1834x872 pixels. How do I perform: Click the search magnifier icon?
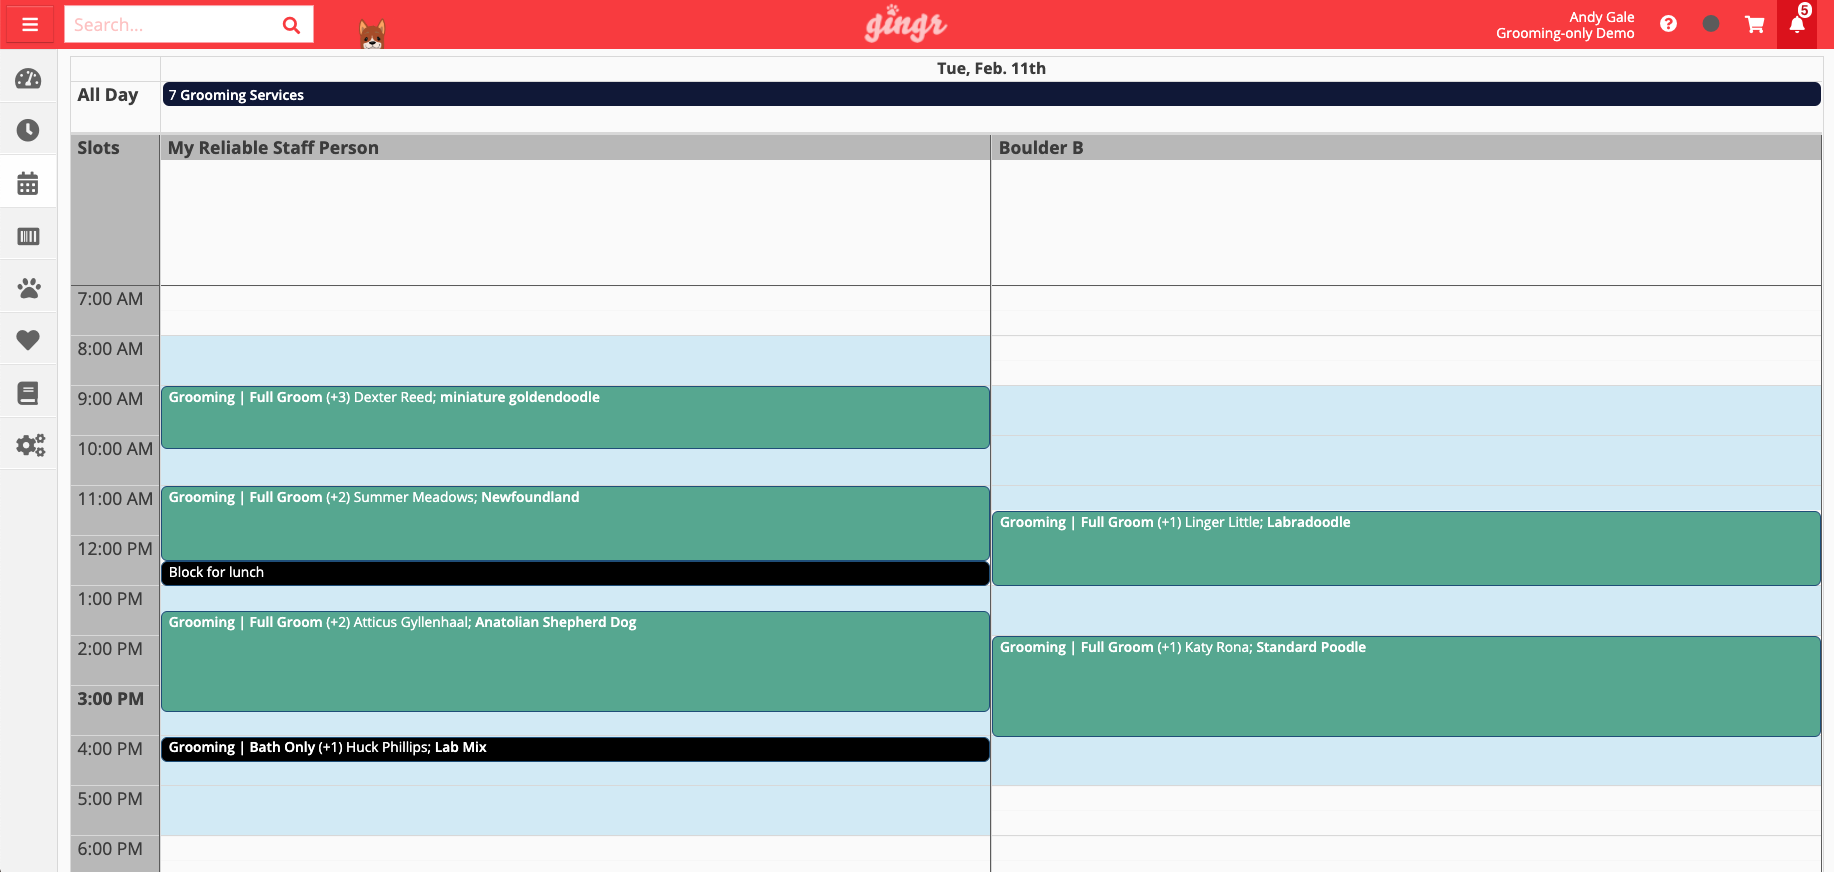pyautogui.click(x=291, y=25)
